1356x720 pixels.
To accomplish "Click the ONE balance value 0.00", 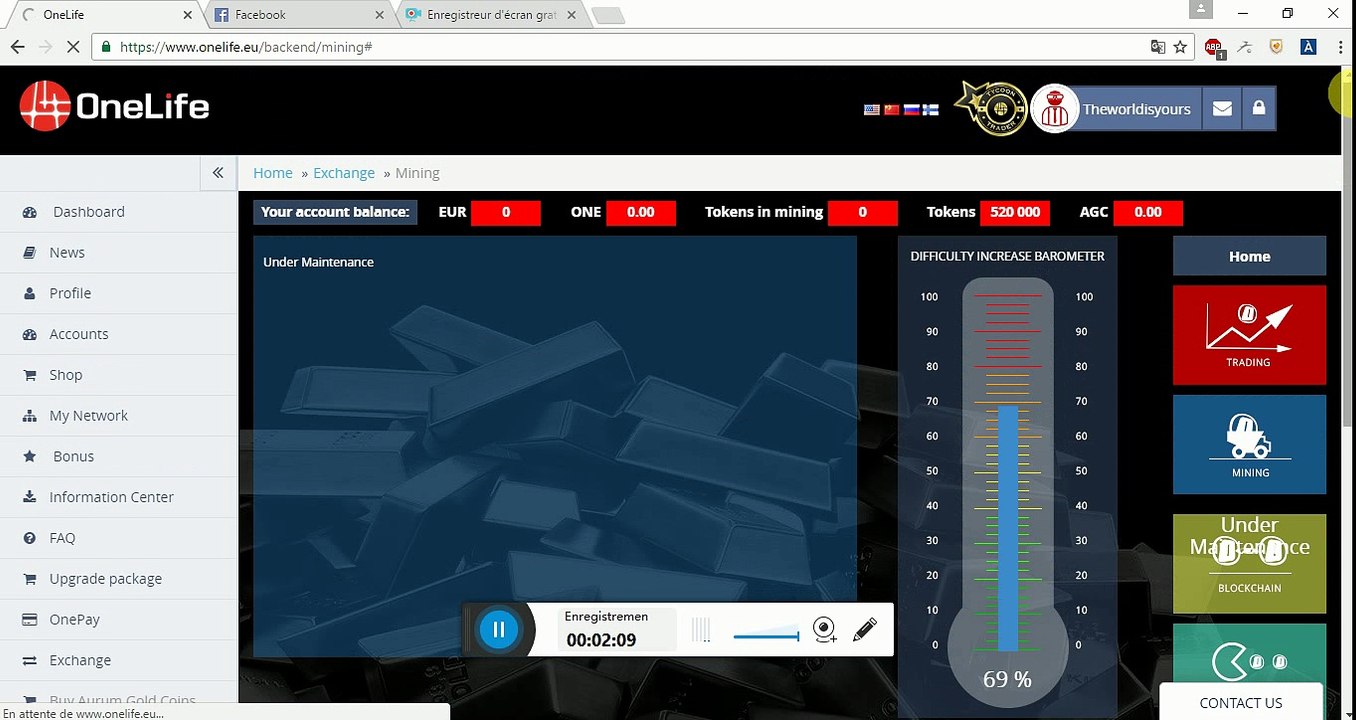I will tap(641, 212).
